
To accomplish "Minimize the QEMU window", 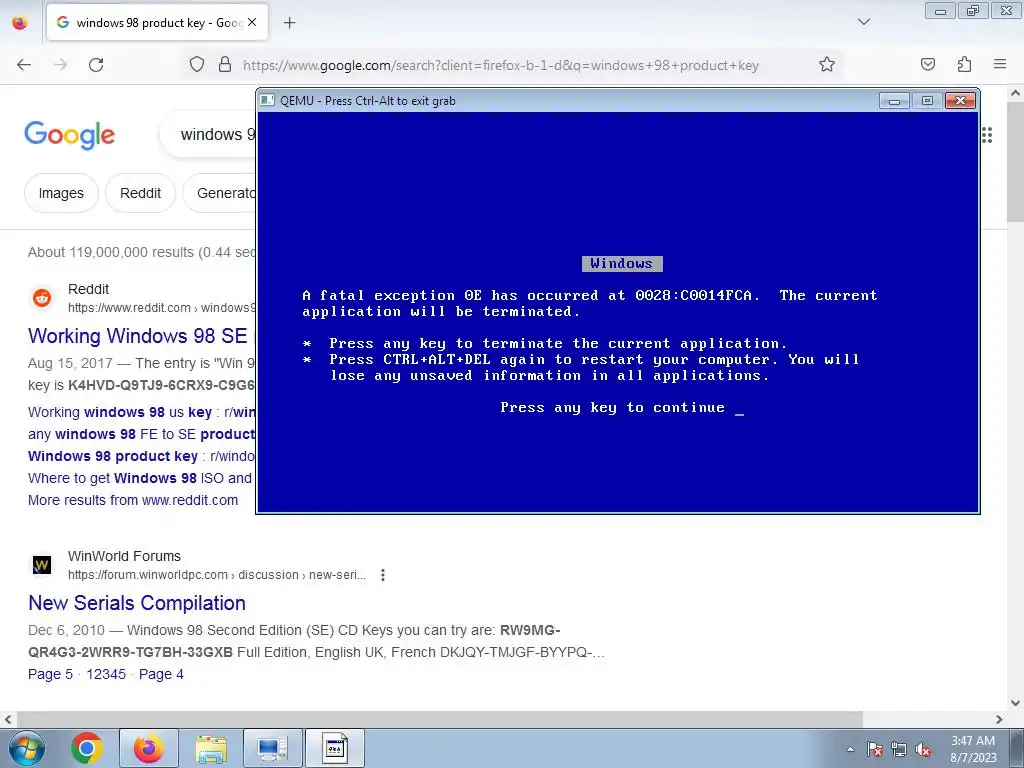I will coord(894,101).
